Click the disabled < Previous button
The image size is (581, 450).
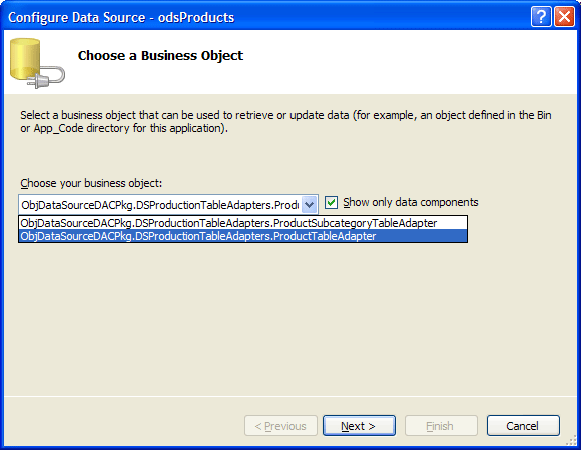[280, 426]
